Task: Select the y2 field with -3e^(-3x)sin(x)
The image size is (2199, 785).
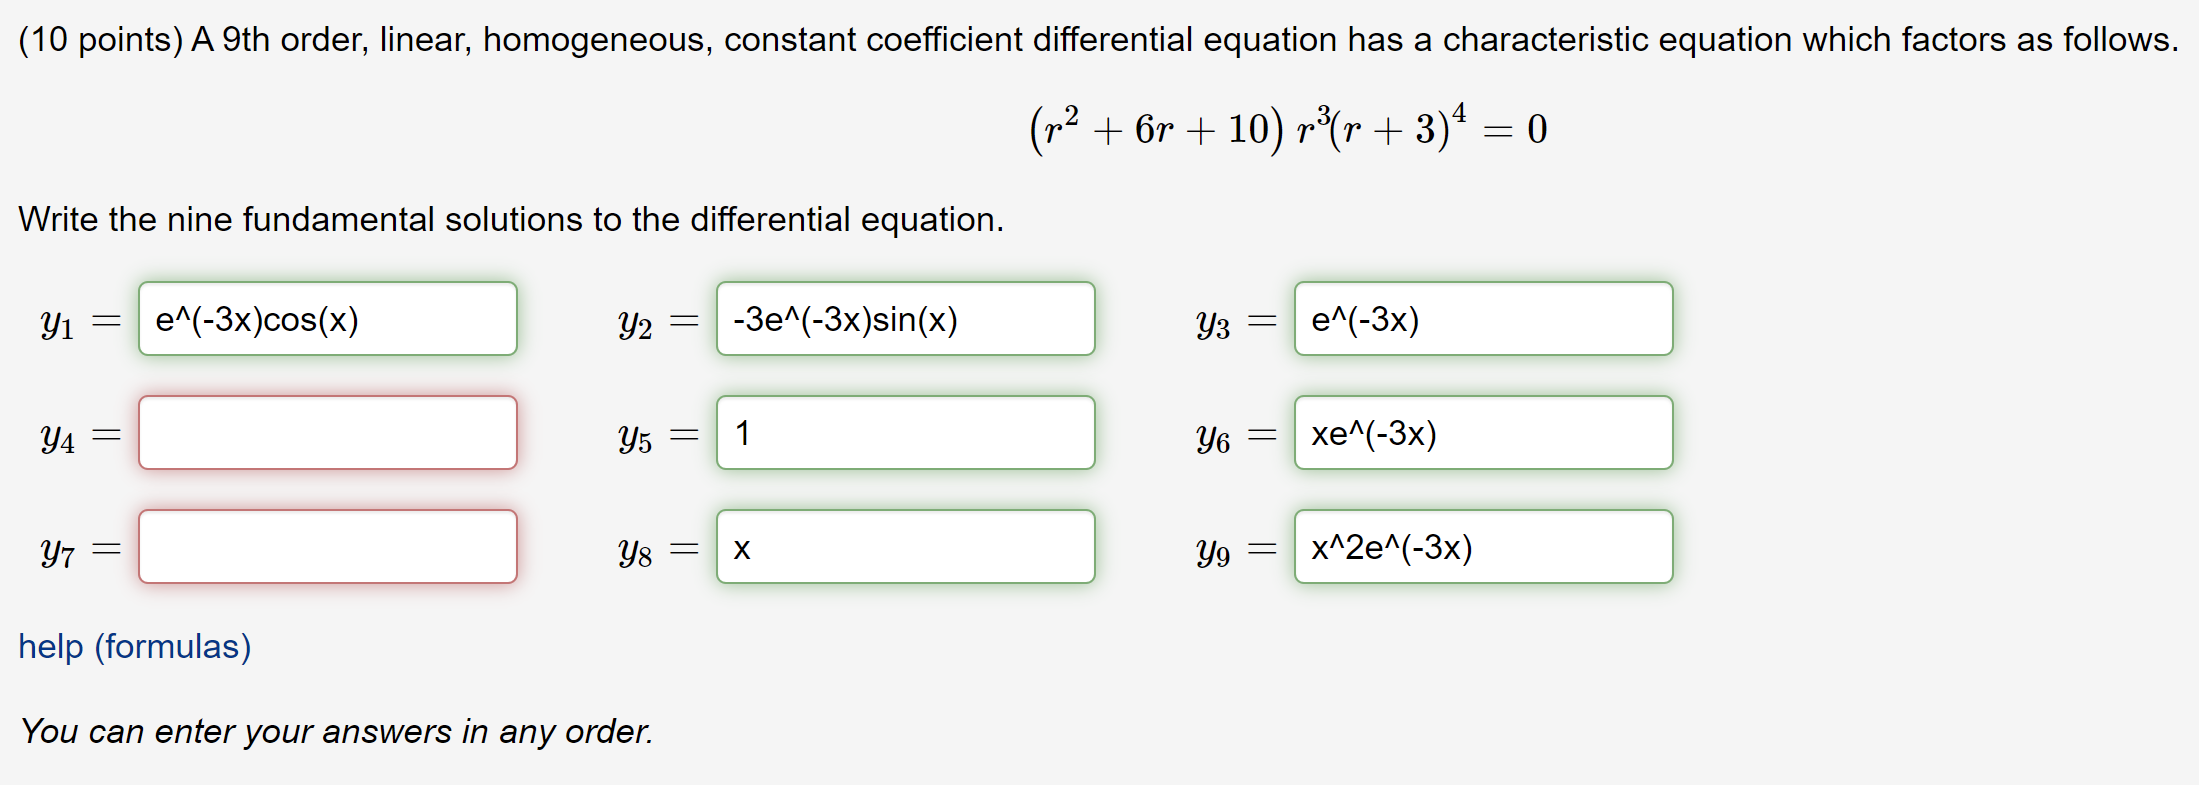Action: [906, 319]
